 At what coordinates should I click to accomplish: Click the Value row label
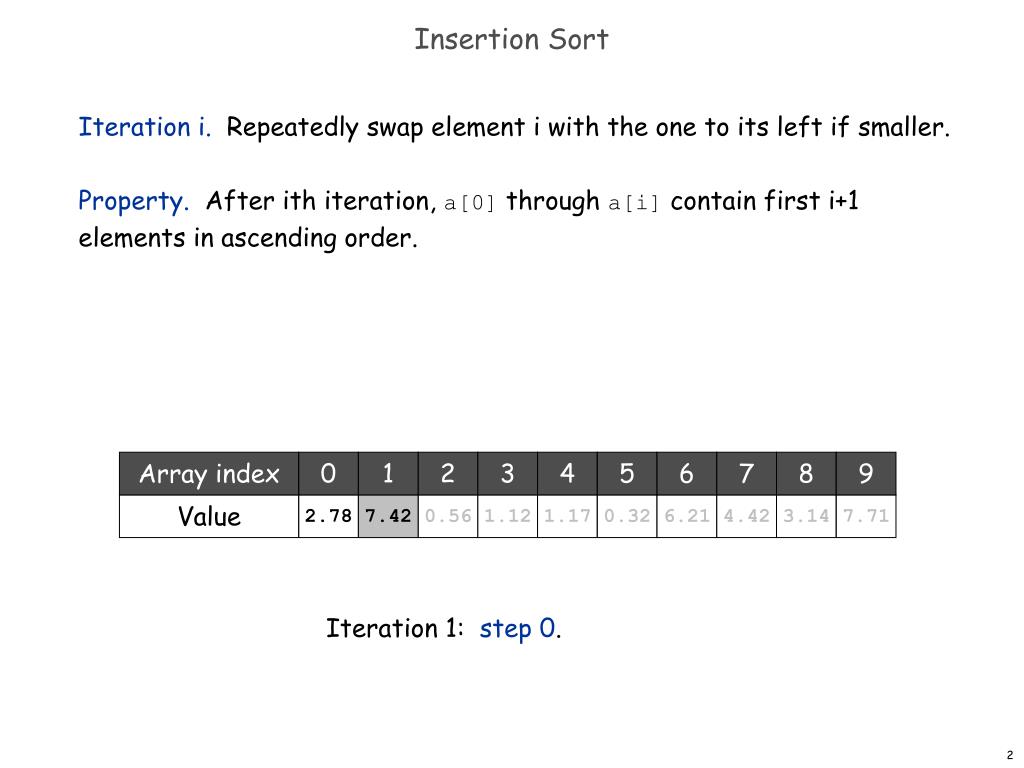click(x=209, y=516)
